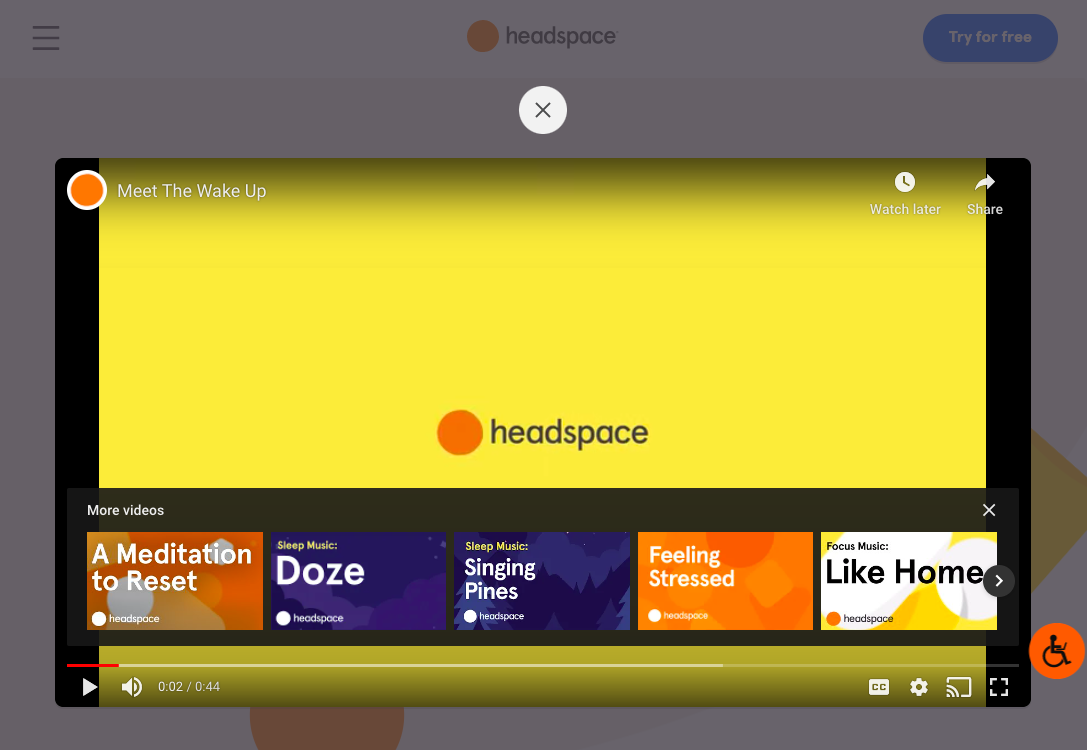This screenshot has width=1087, height=750.
Task: Select the Doze sleep music video
Action: click(x=358, y=580)
